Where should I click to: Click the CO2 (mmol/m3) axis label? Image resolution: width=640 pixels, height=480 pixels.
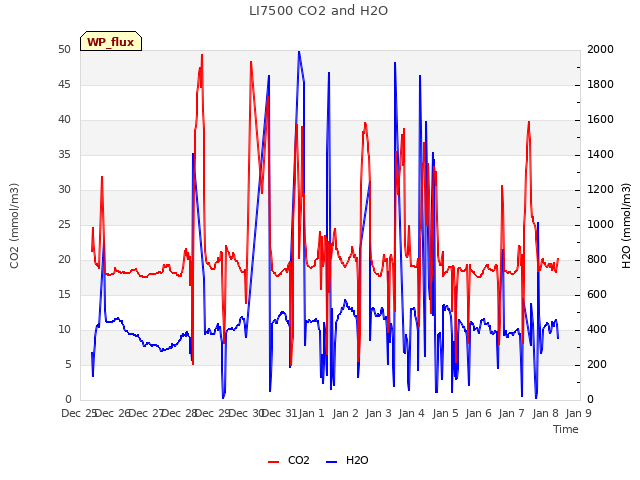[14, 226]
